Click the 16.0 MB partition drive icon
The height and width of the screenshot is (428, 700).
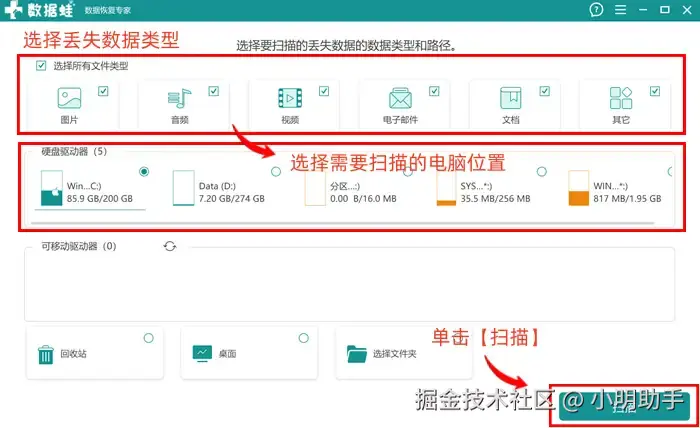(x=315, y=190)
